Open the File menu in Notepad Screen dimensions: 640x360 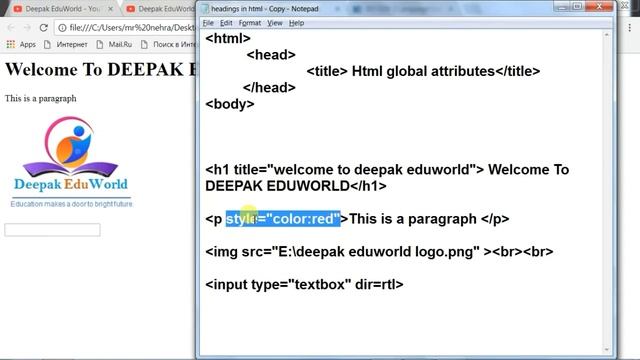pyautogui.click(x=208, y=23)
